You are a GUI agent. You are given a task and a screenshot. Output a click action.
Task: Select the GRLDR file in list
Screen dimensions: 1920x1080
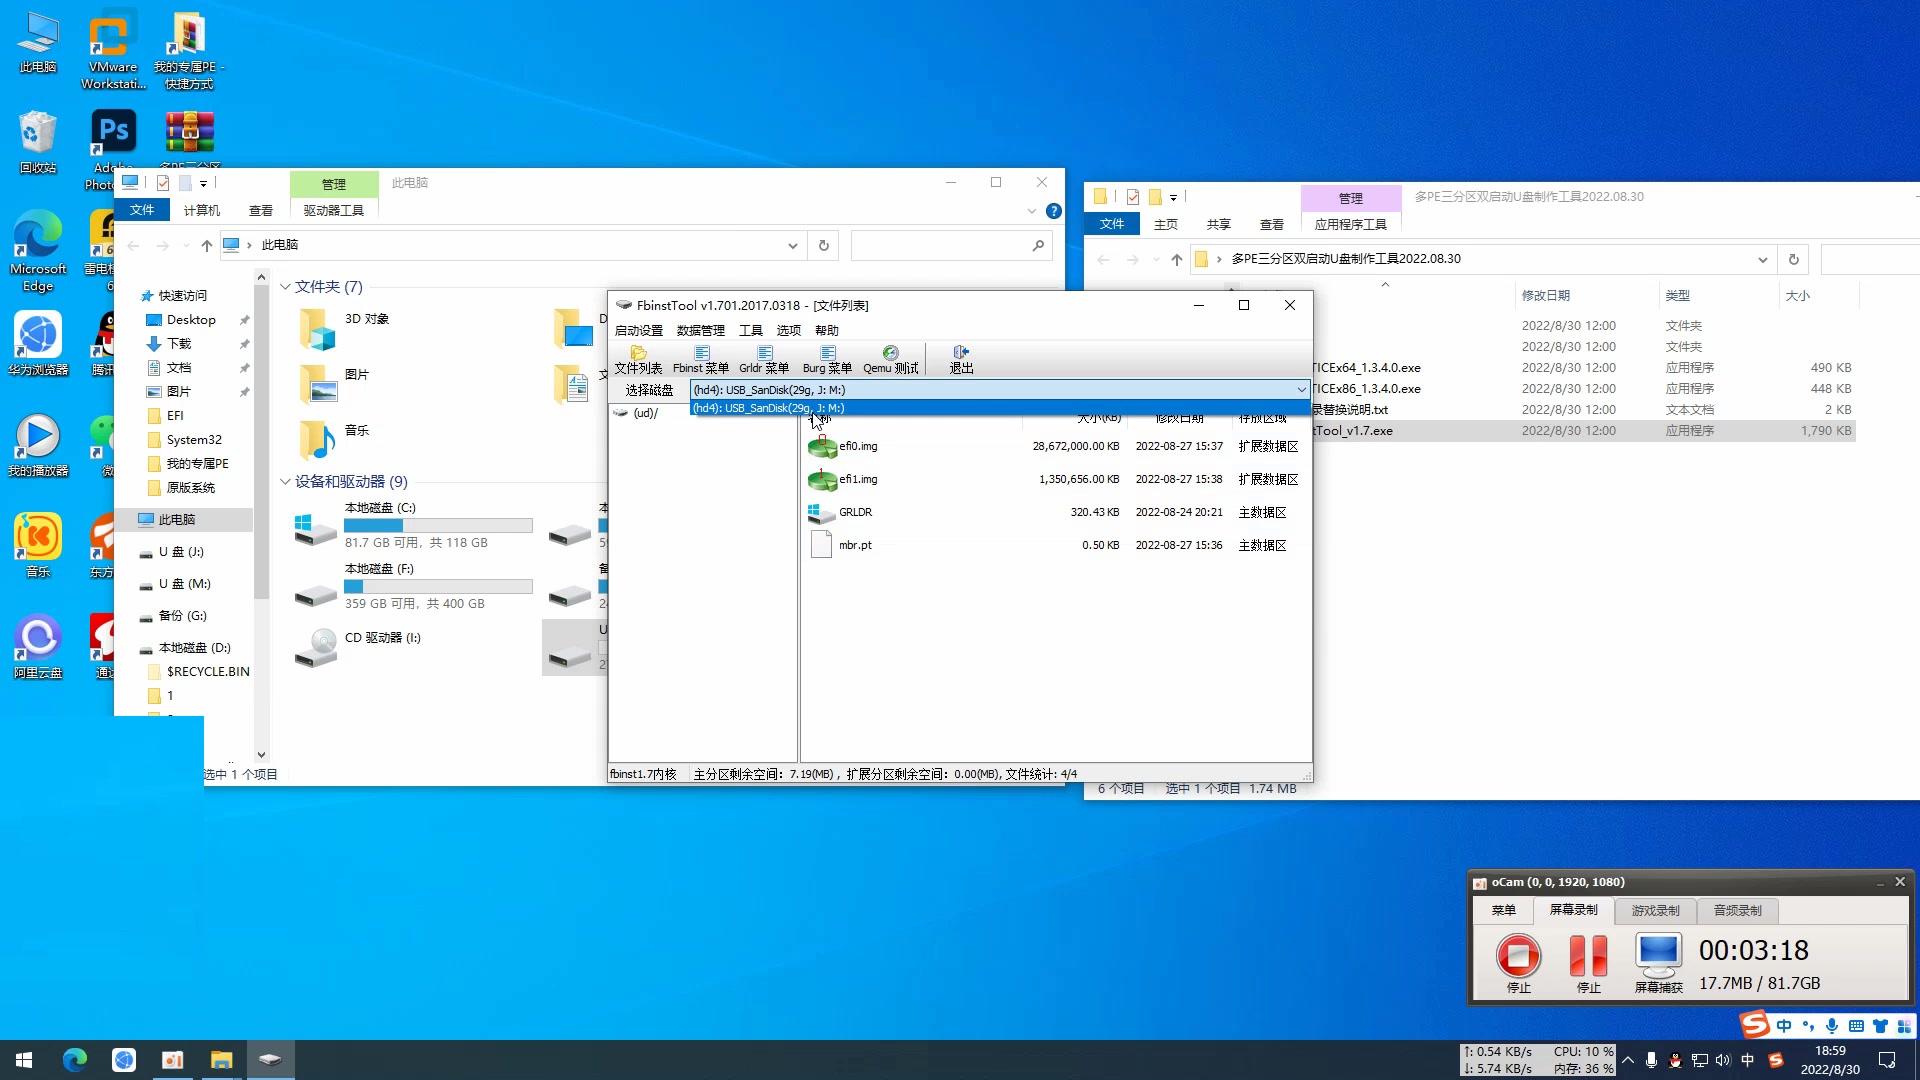855,513
